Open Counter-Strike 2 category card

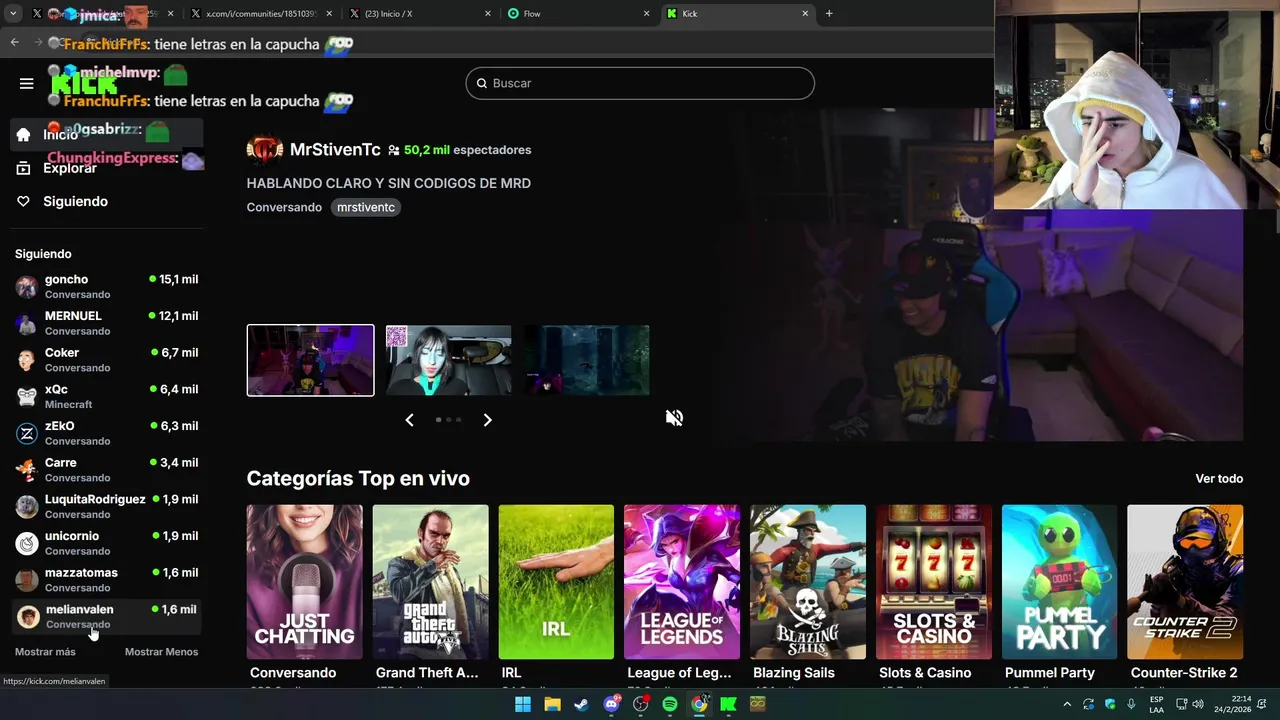tap(1185, 582)
